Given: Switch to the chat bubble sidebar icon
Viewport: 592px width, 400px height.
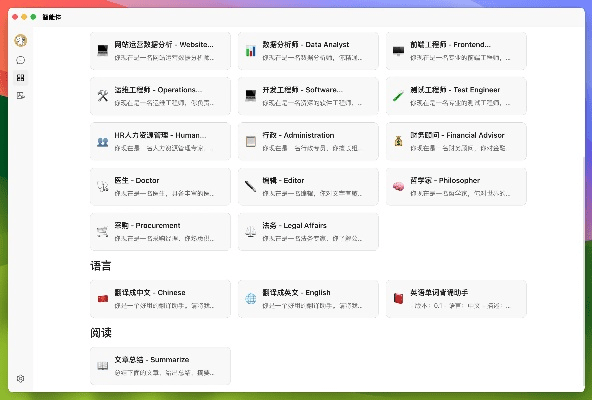Looking at the screenshot, I should (x=21, y=60).
